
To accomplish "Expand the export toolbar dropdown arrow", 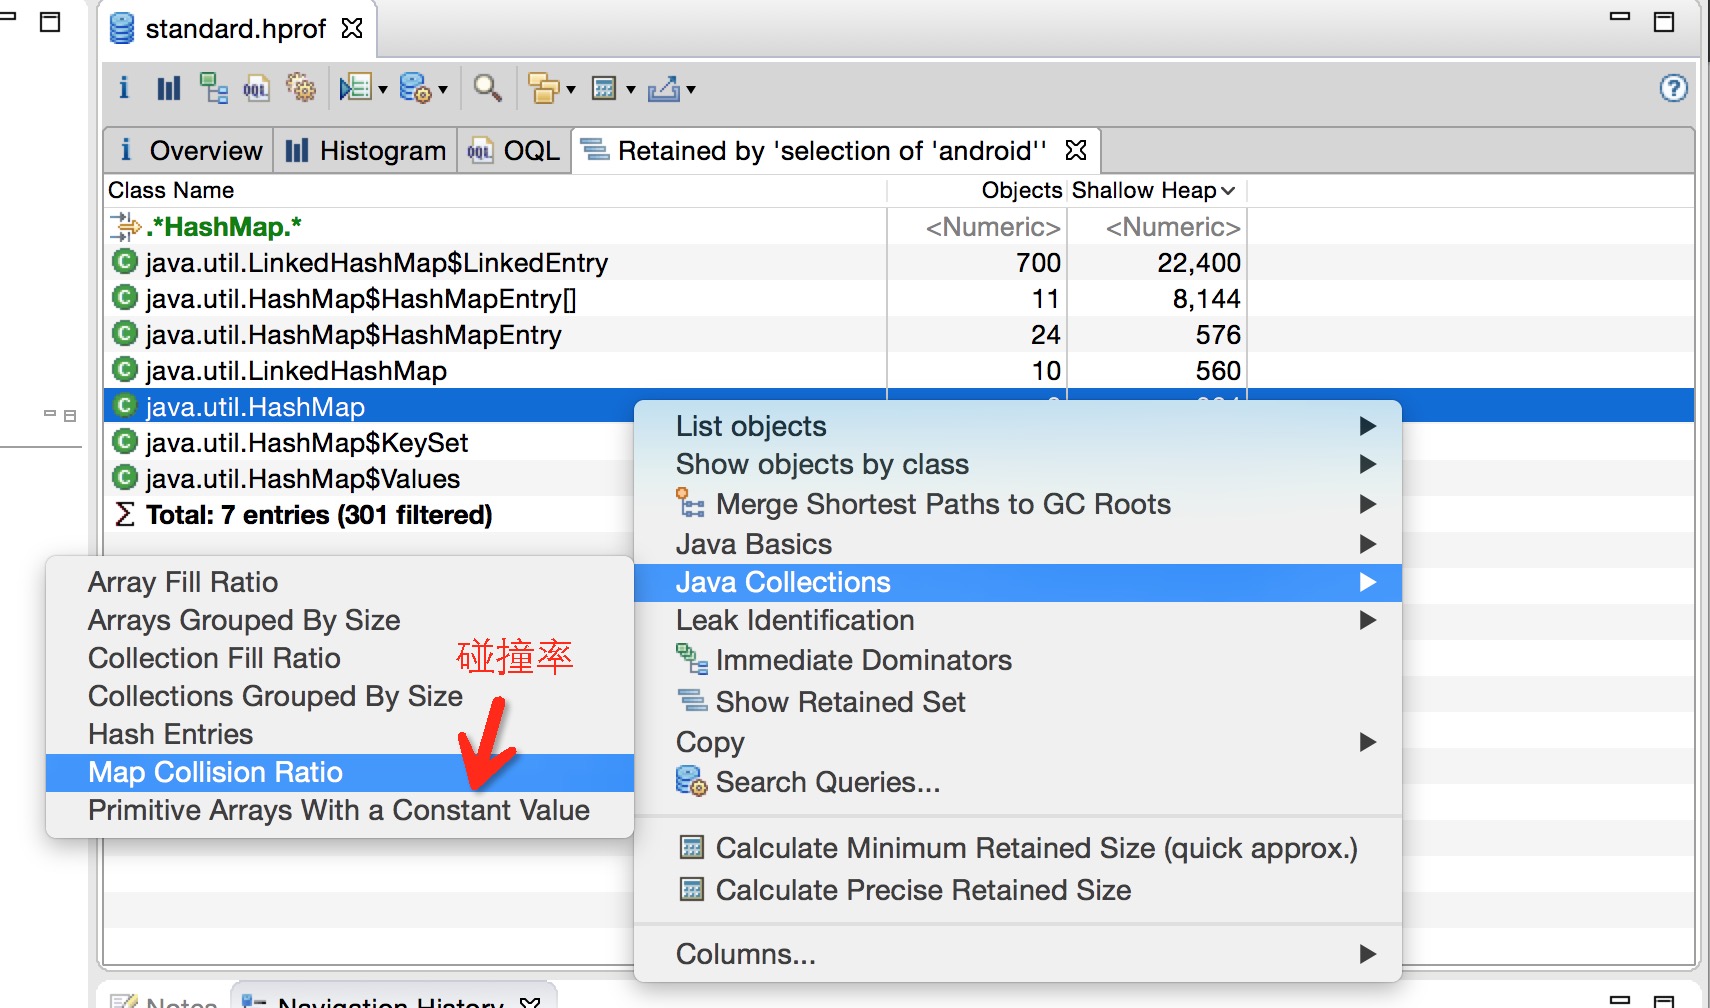I will (691, 90).
